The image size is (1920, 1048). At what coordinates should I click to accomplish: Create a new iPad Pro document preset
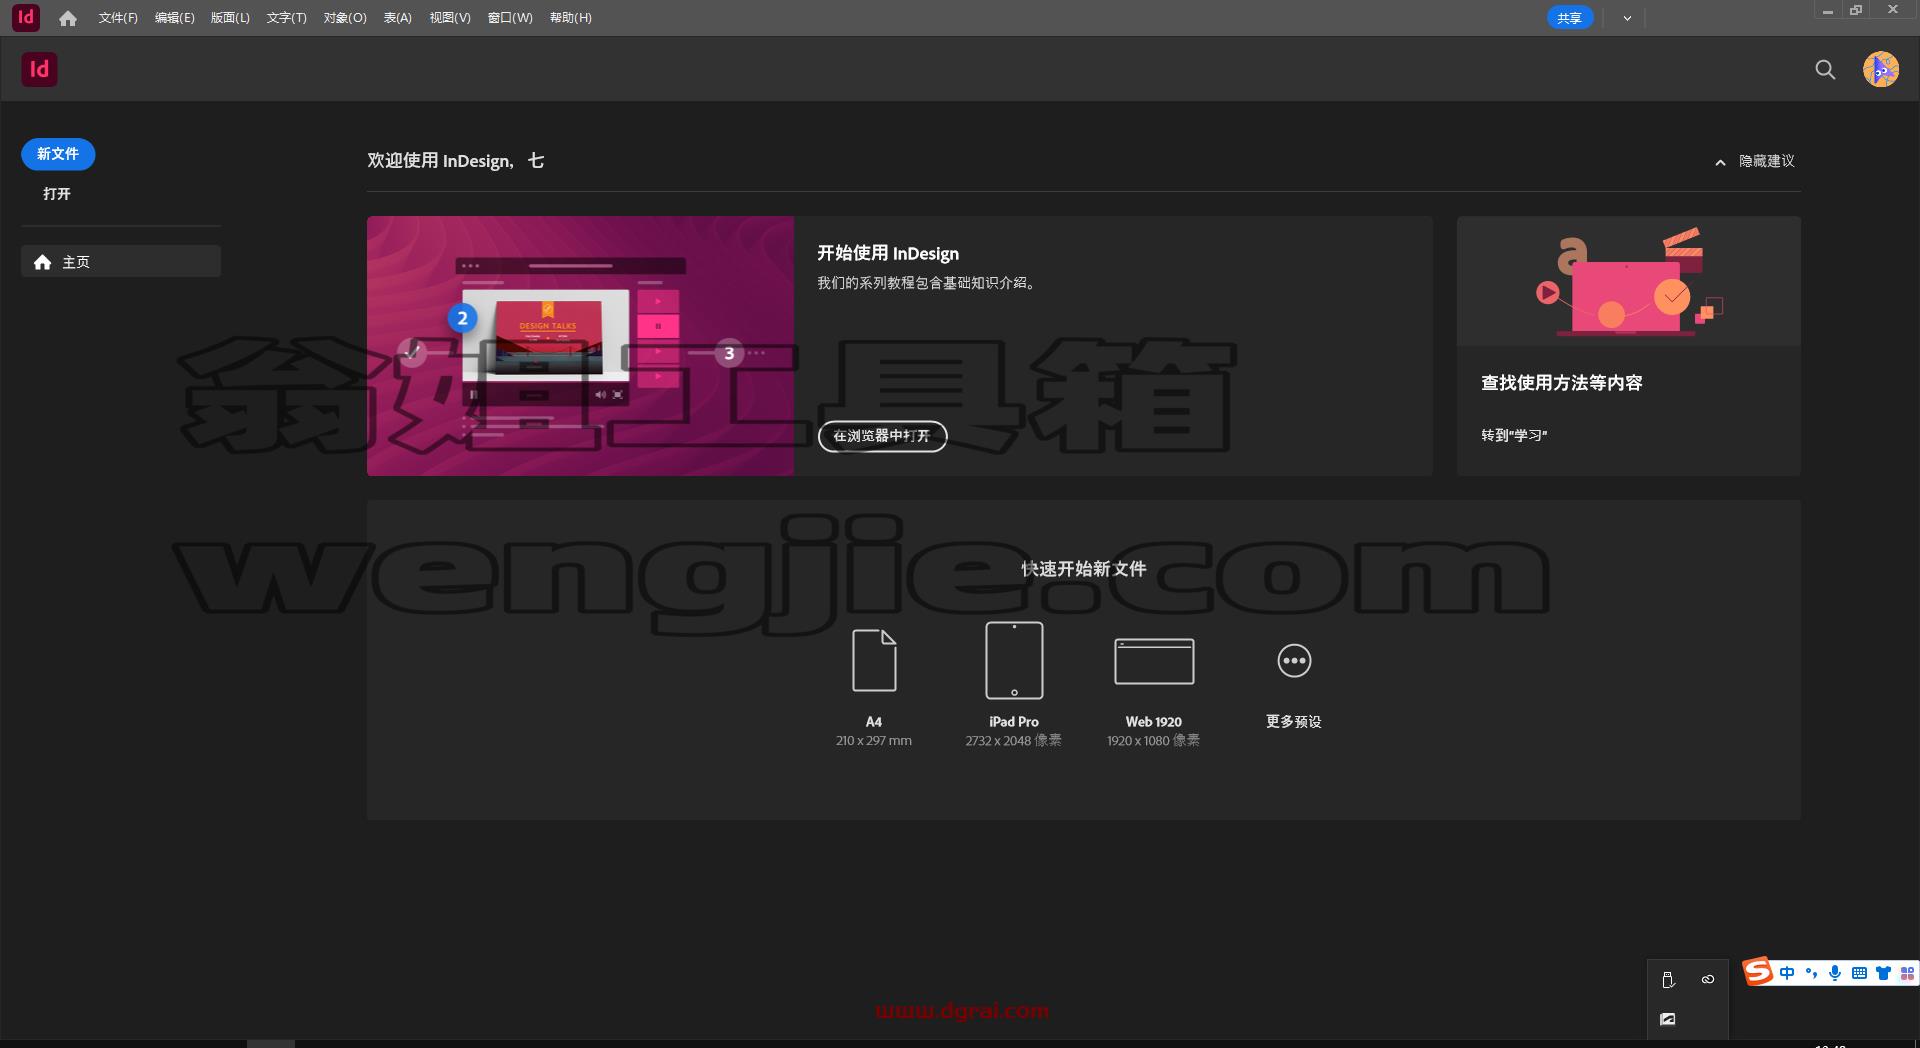pyautogui.click(x=1014, y=685)
